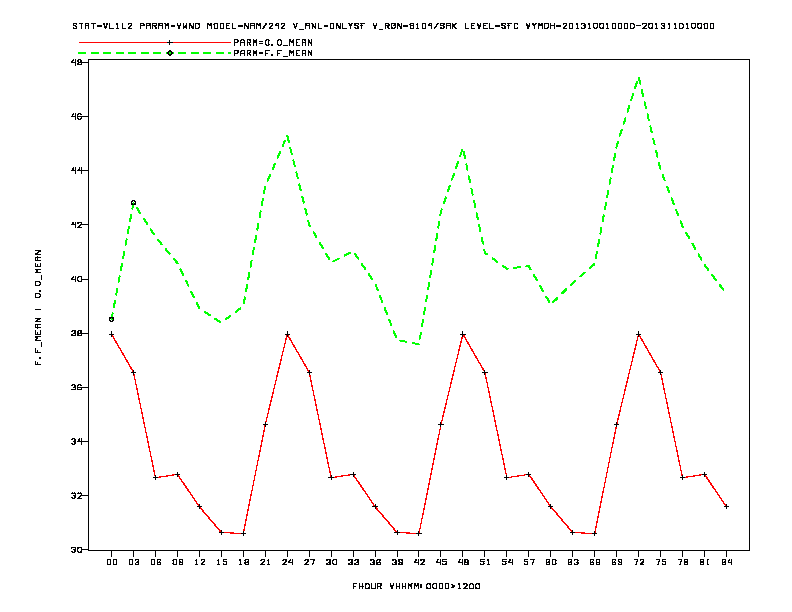Click y-axis tick label 40
The image size is (792, 612).
[76, 279]
